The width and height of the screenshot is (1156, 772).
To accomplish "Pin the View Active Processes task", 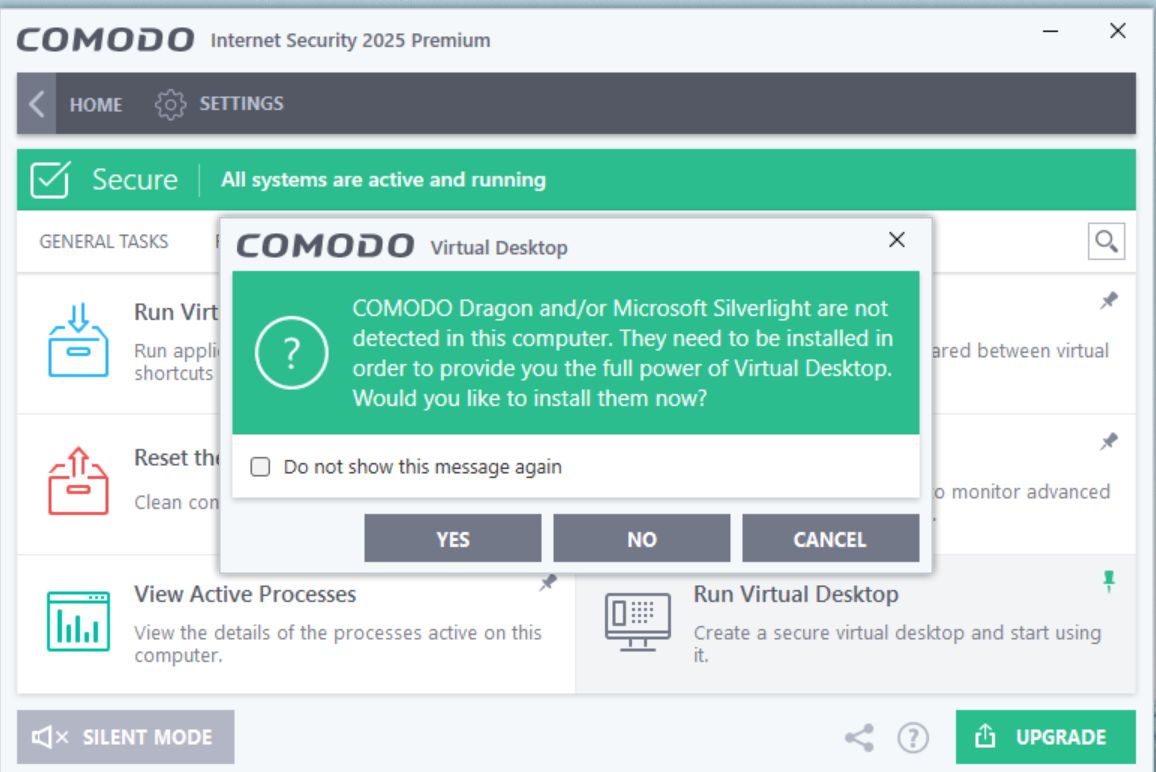I will [548, 583].
